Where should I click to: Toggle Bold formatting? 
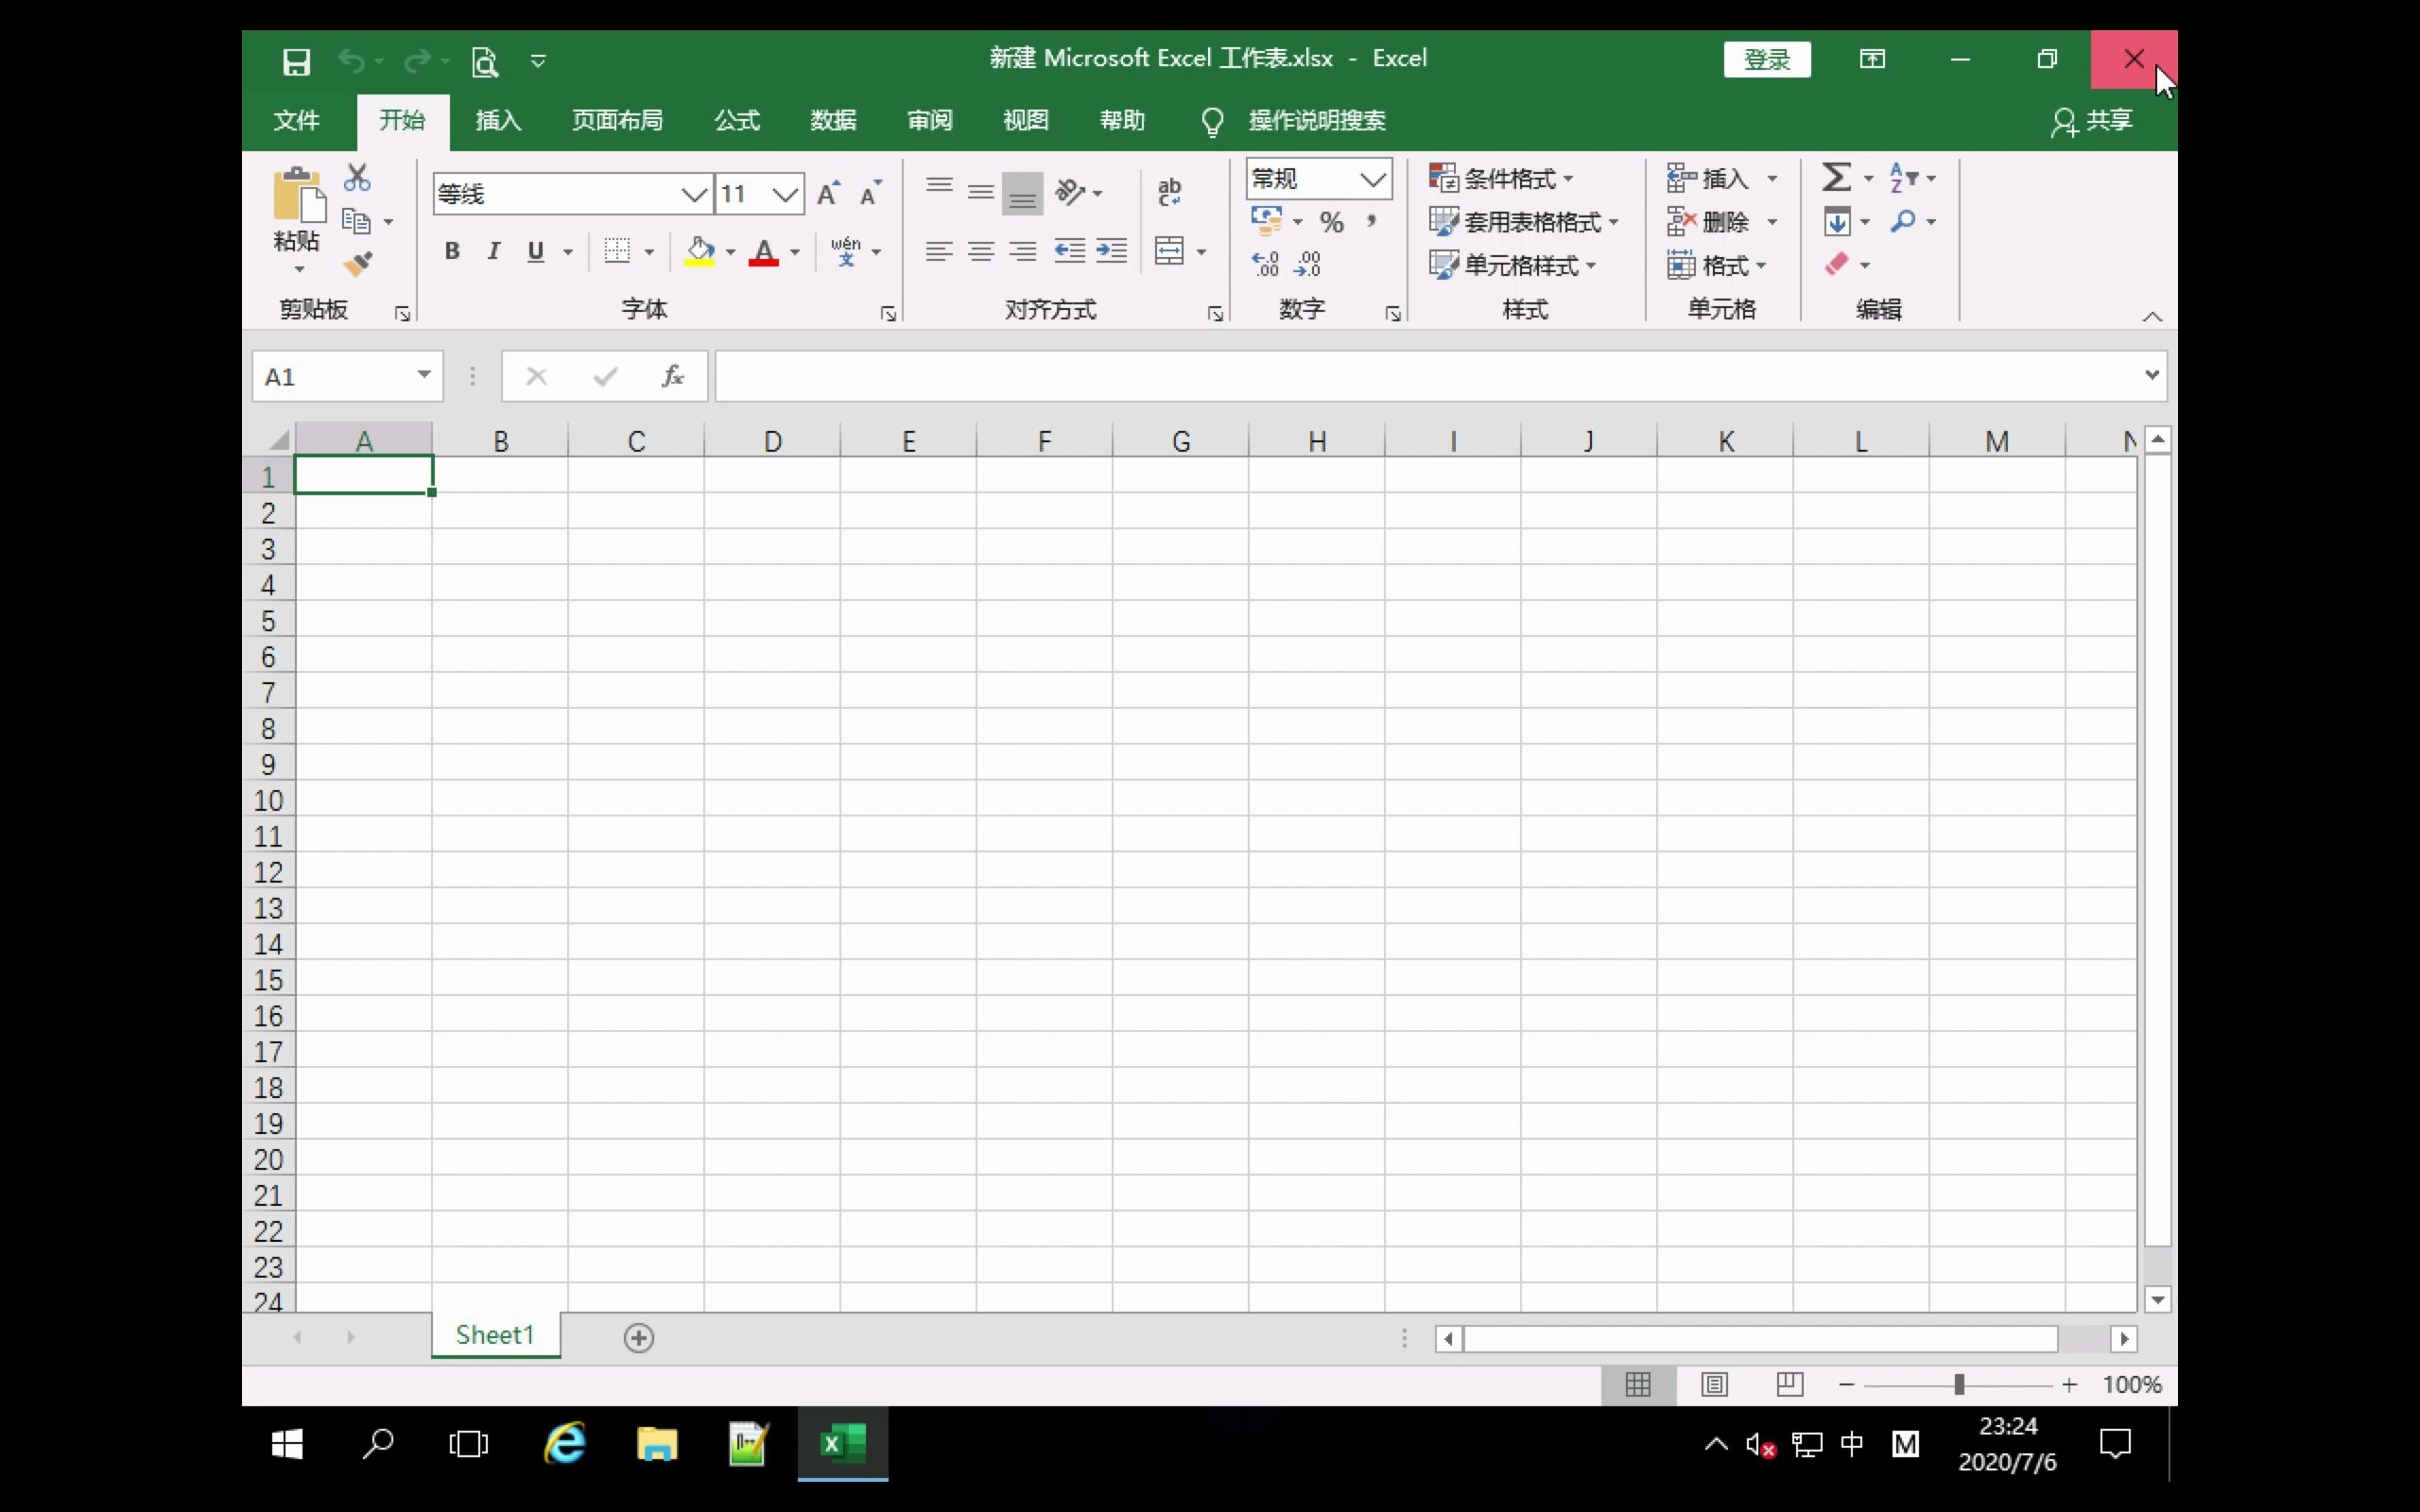pos(452,251)
